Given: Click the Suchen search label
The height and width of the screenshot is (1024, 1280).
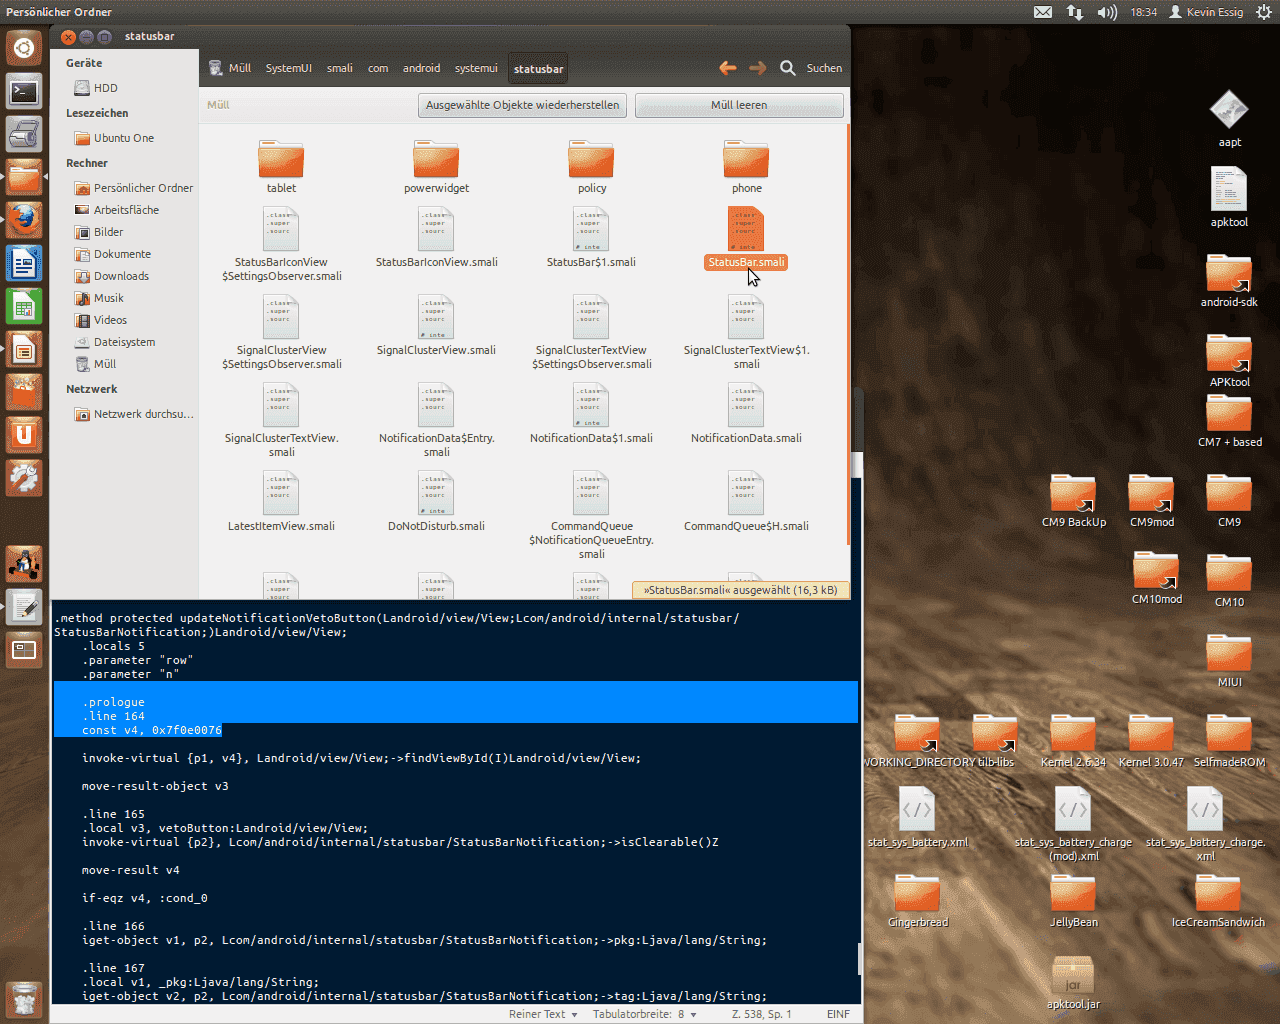Looking at the screenshot, I should [824, 68].
